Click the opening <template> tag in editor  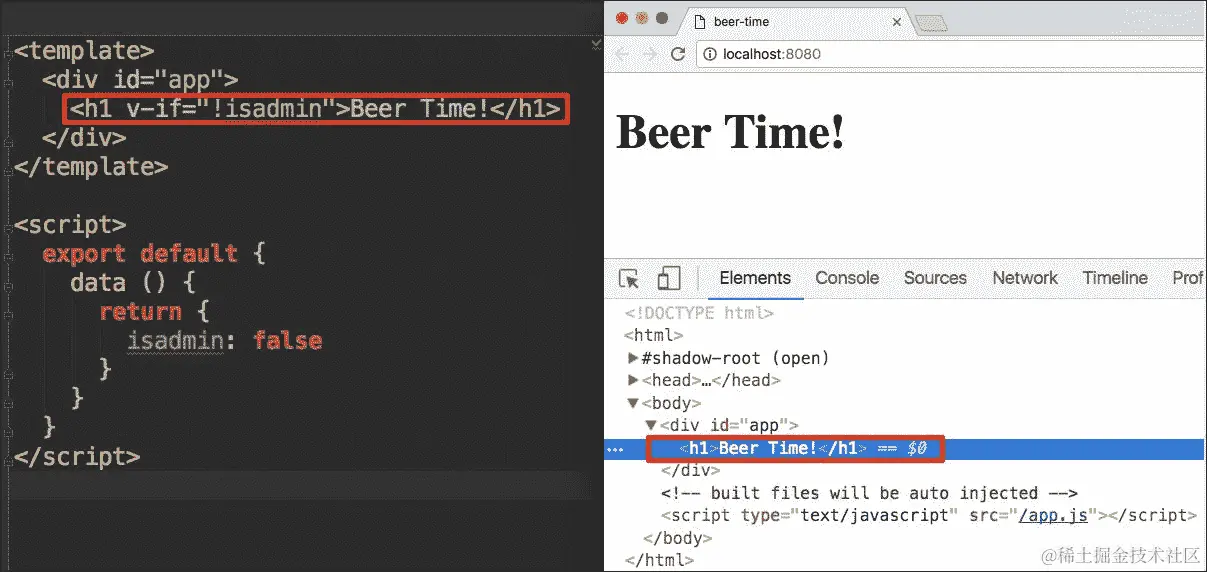point(84,50)
